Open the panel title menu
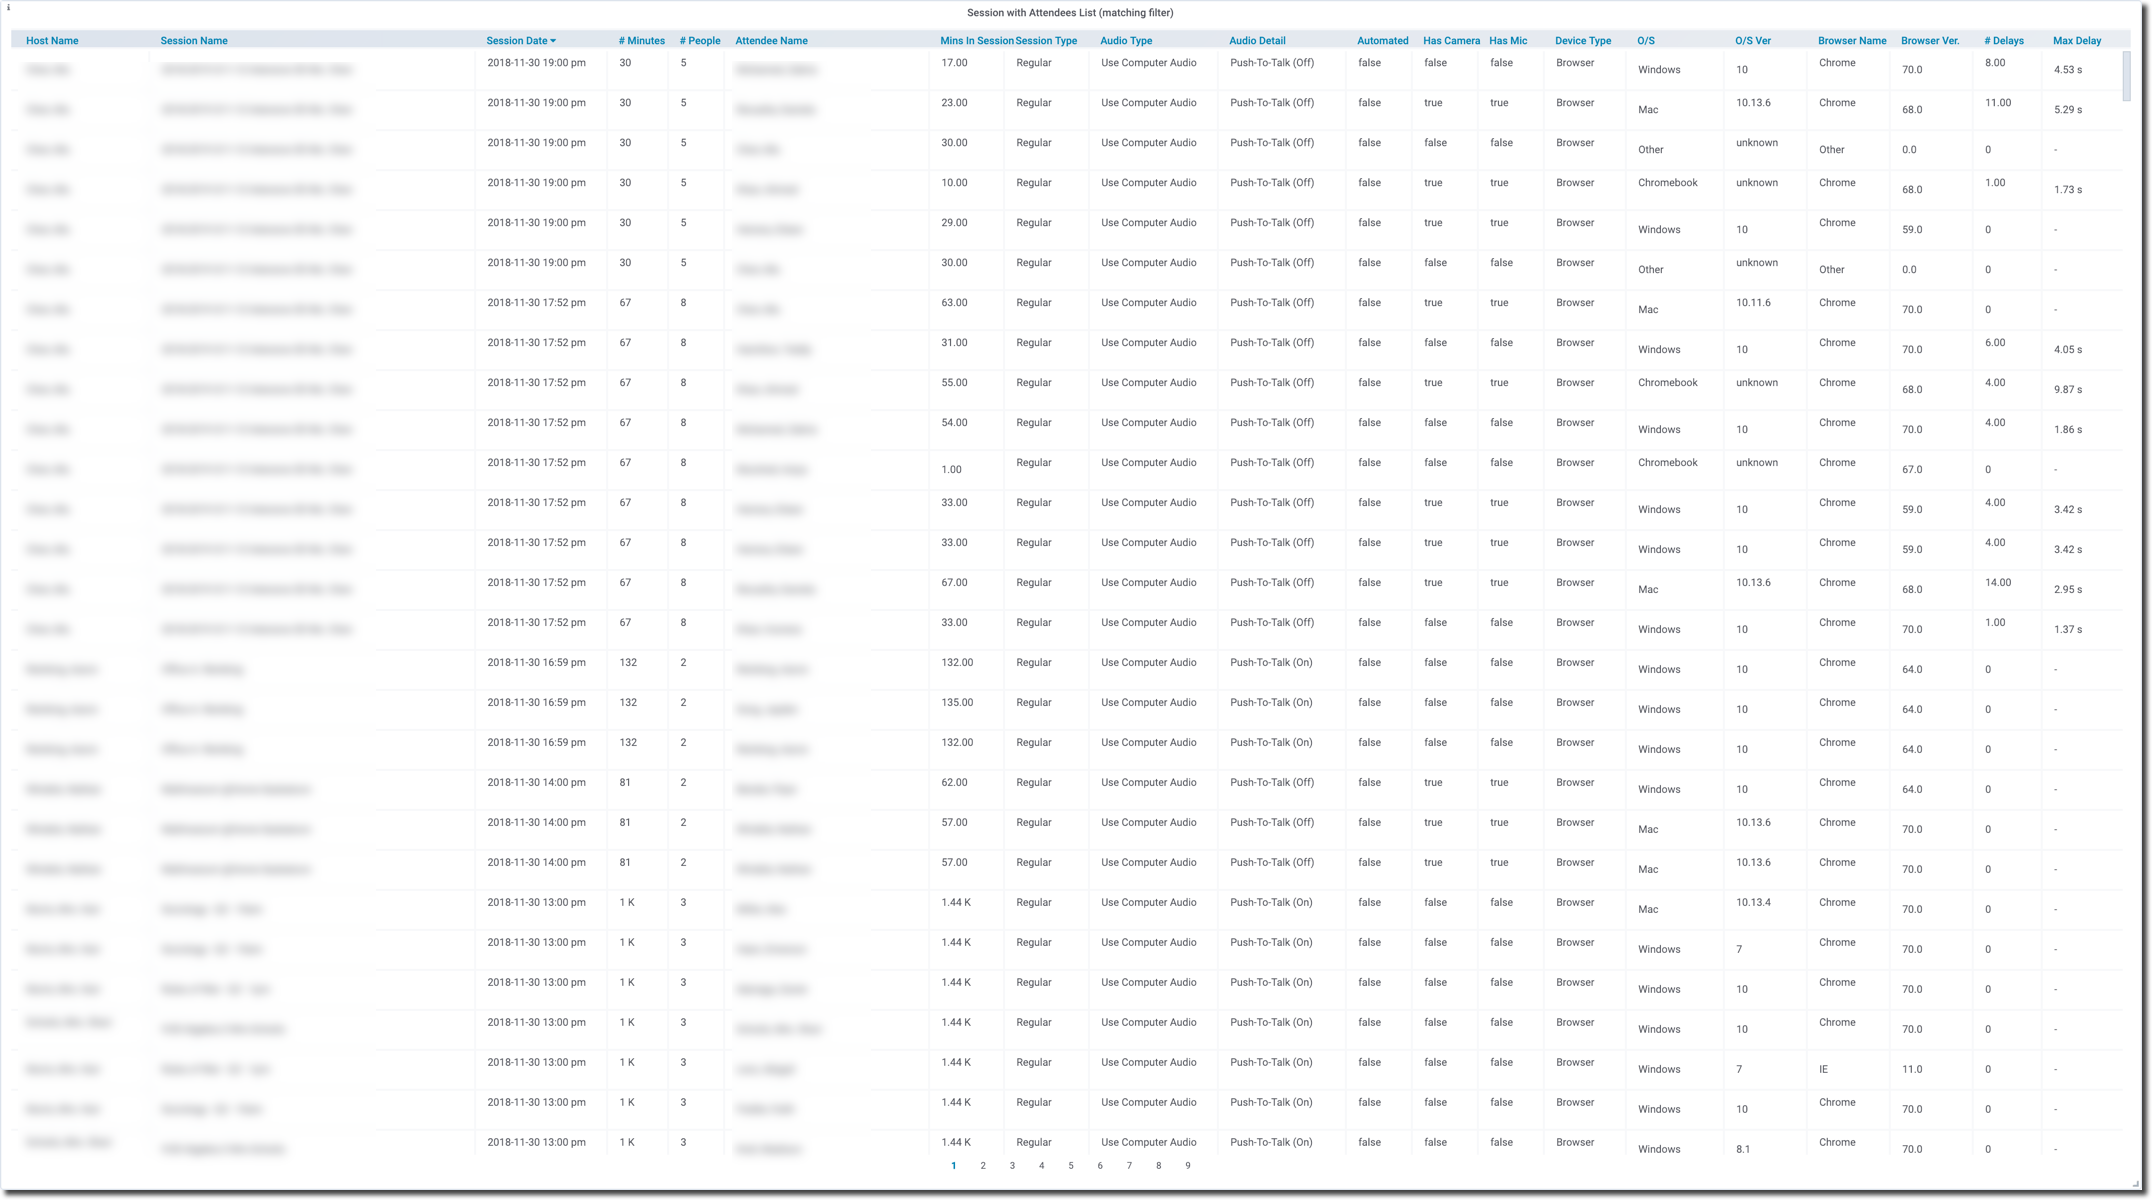The width and height of the screenshot is (2152, 1200). (x=1069, y=13)
